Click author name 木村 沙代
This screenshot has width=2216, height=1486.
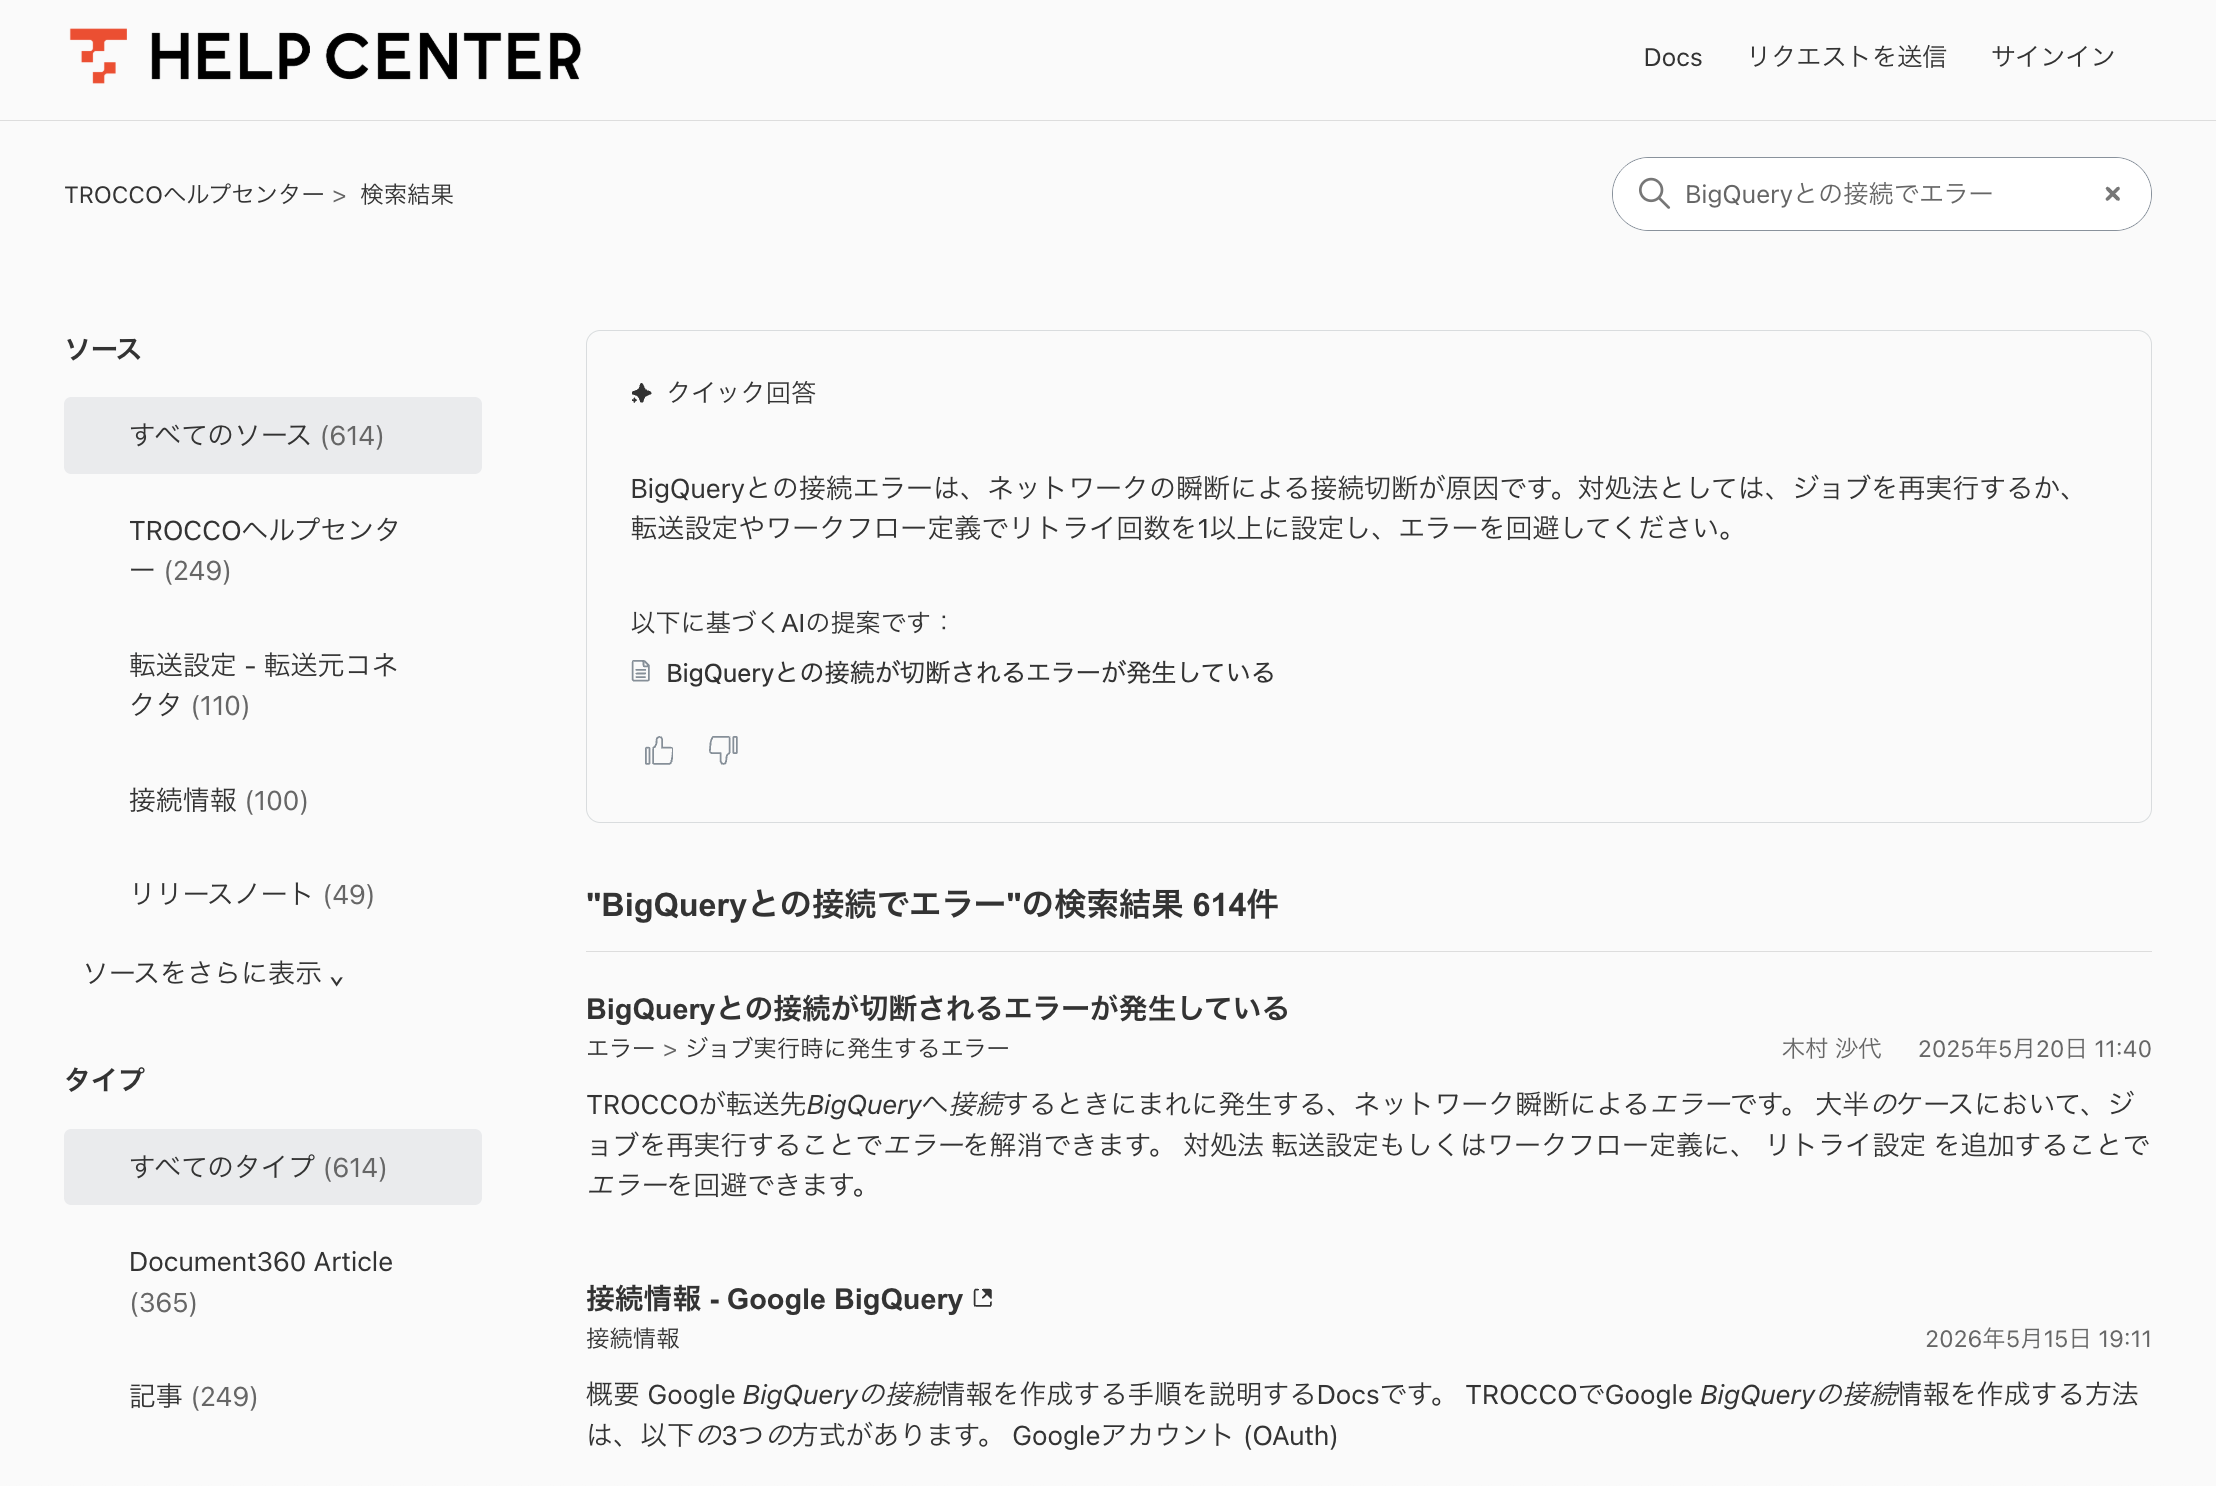tap(1832, 1048)
